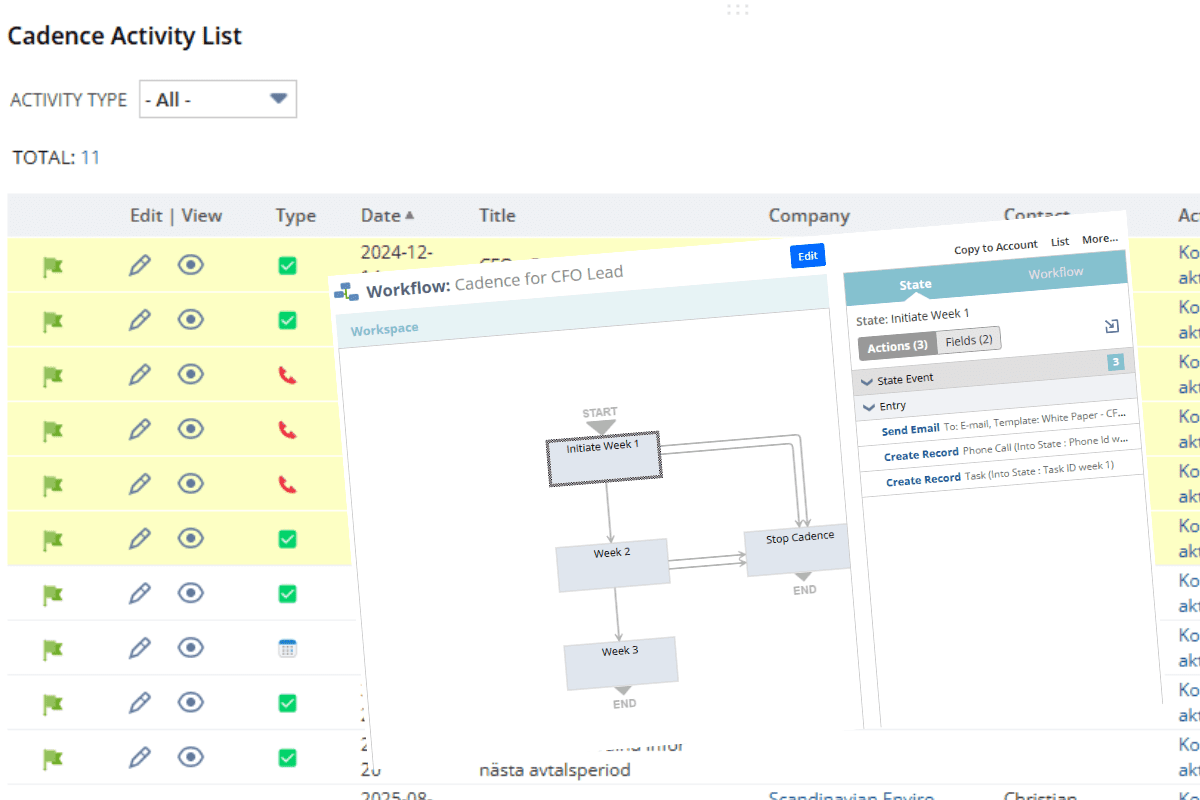Click the sort arrow on the Date column header
Screen dimensions: 1200x800
(409, 214)
